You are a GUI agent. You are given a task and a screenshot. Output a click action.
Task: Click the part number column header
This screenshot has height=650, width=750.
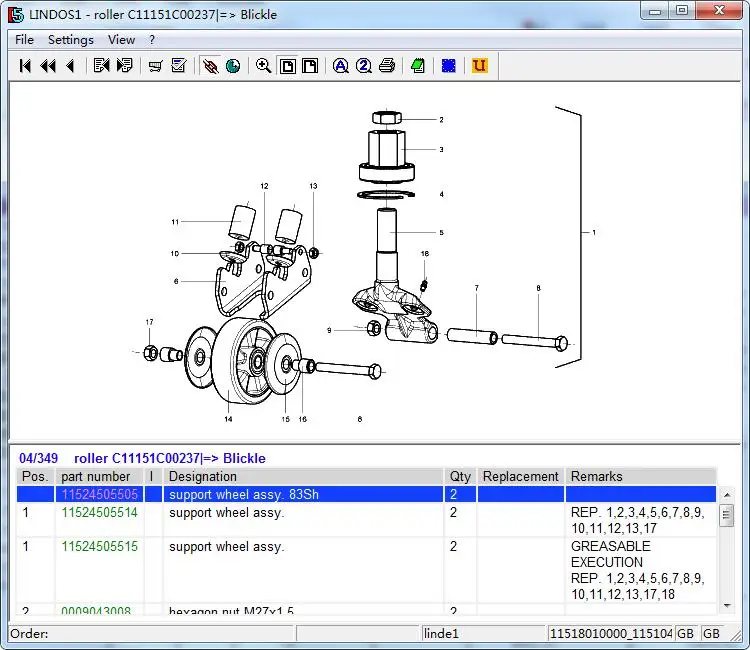click(x=99, y=476)
